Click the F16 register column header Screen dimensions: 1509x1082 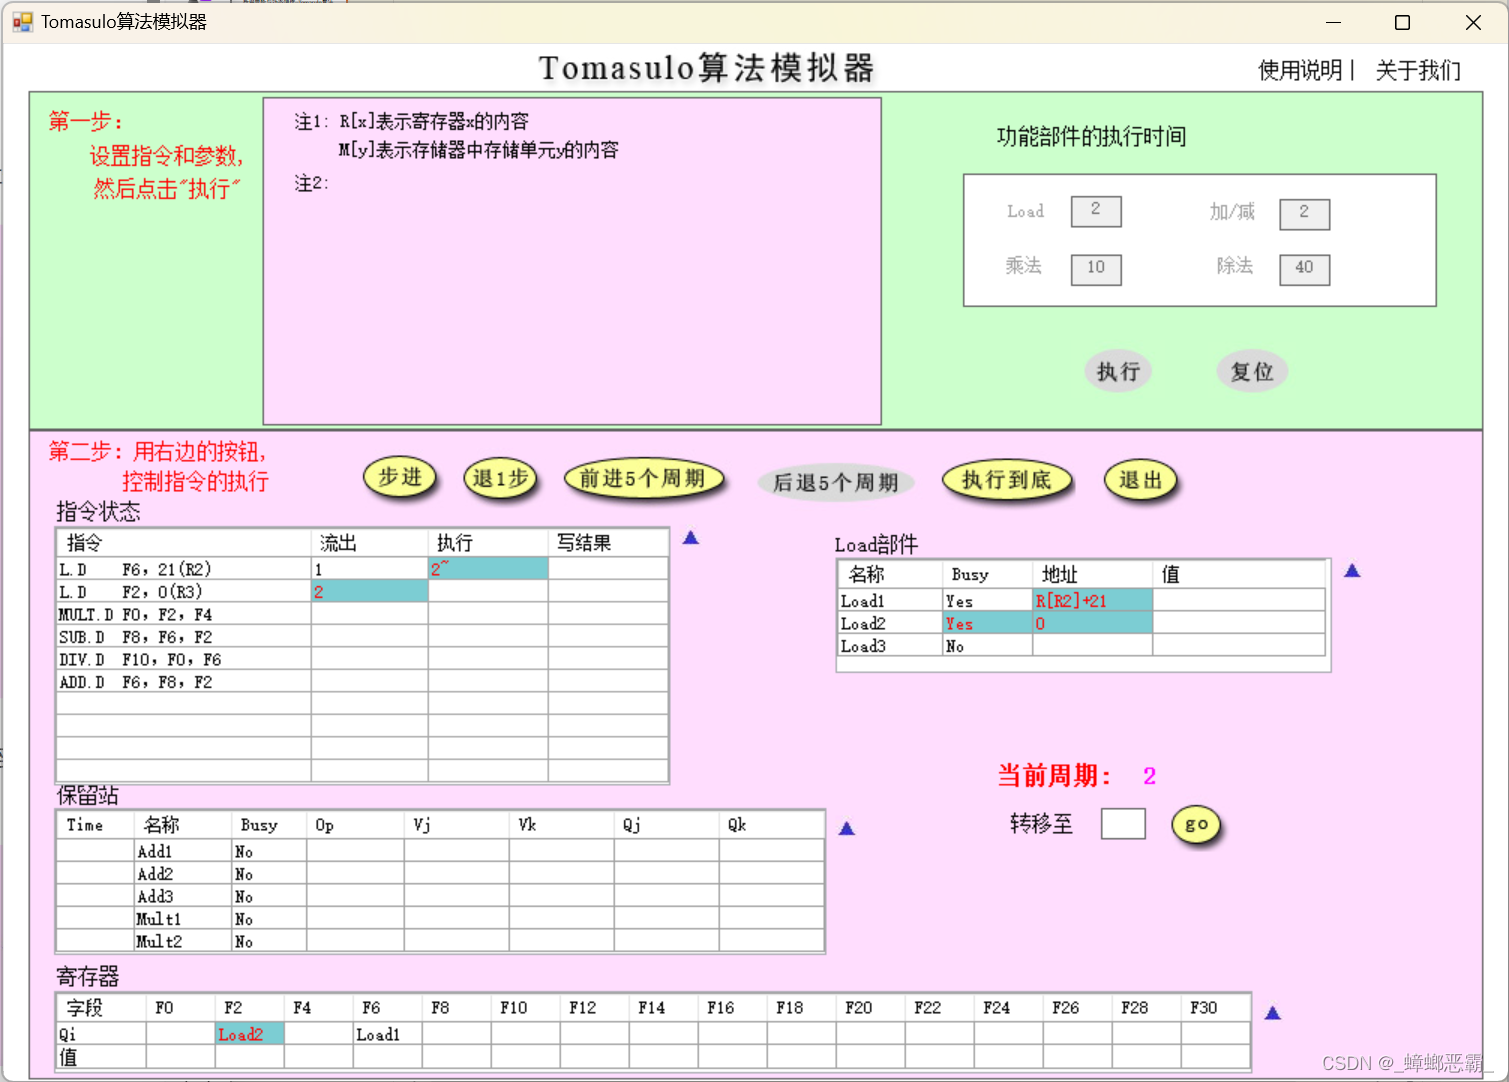[x=732, y=1008]
